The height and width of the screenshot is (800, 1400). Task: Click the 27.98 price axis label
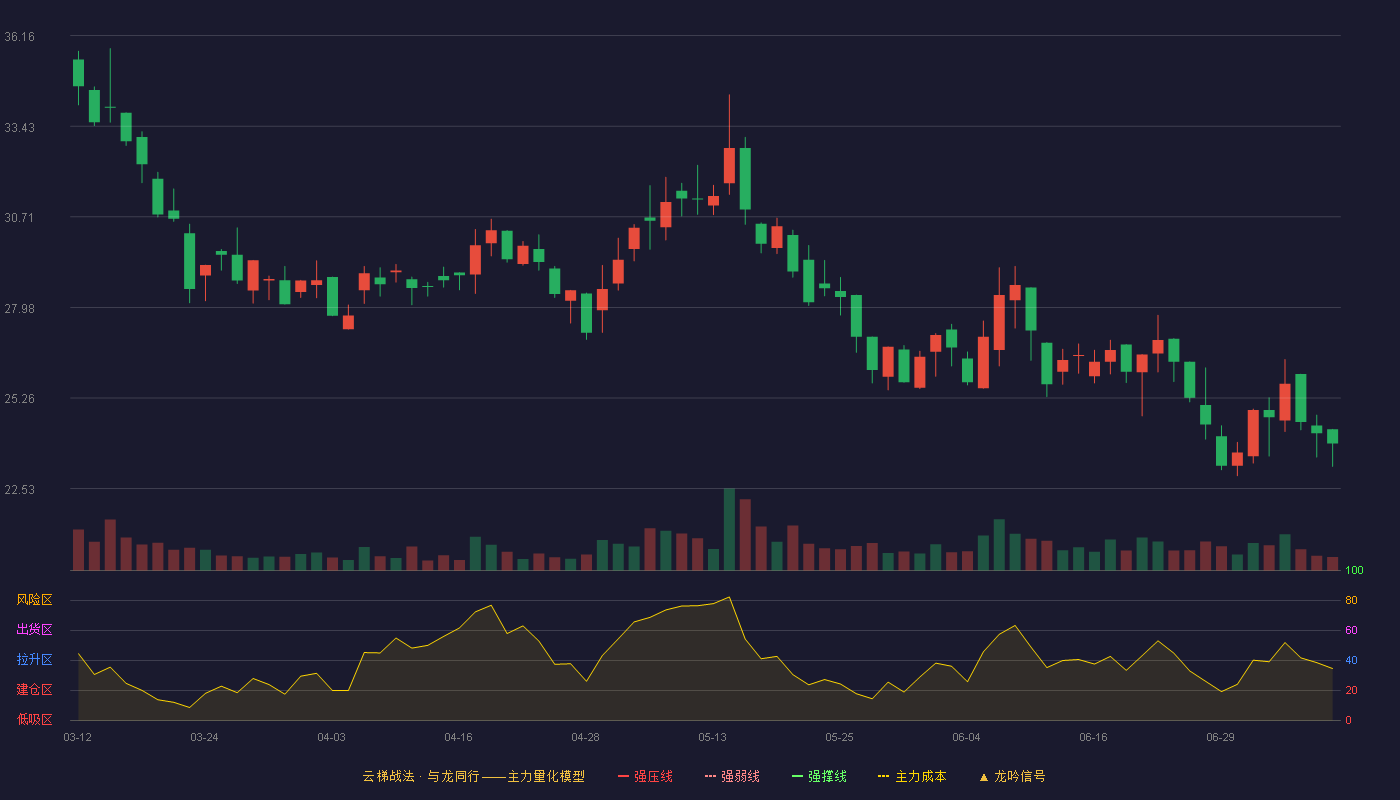pos(19,309)
